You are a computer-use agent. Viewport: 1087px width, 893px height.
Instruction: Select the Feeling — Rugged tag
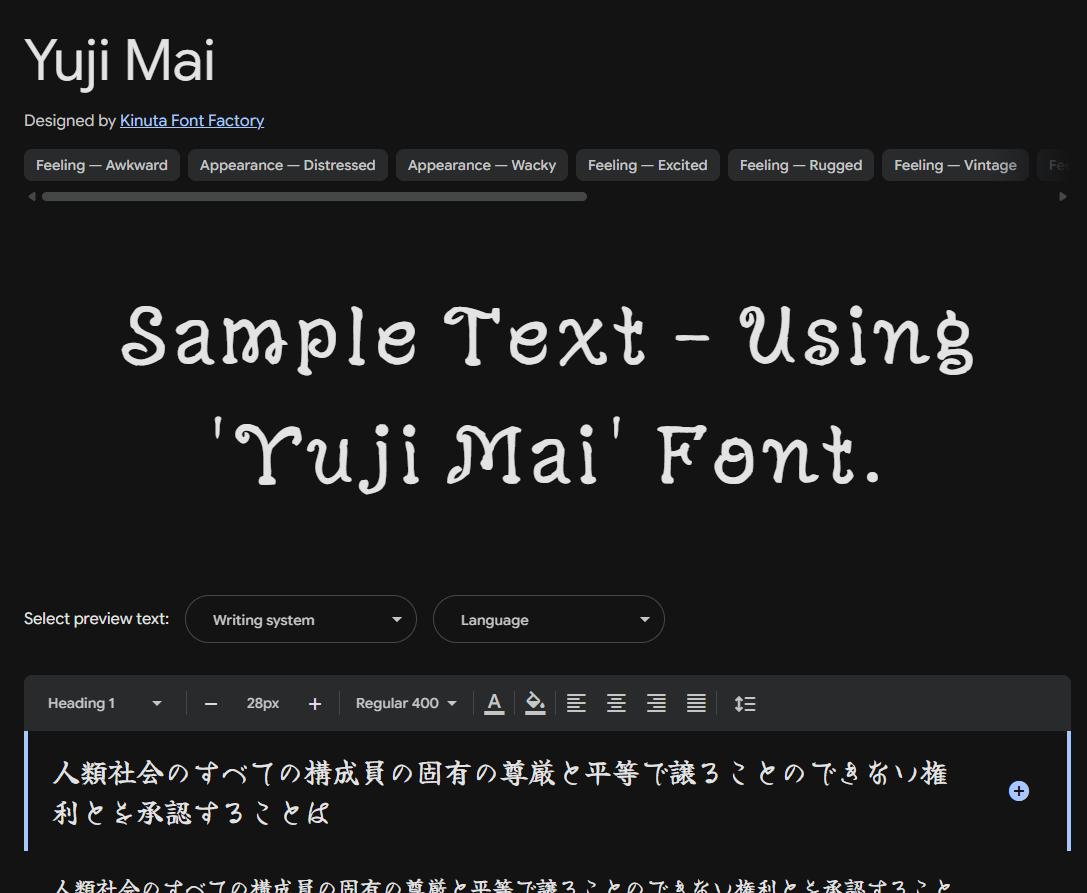coord(801,165)
